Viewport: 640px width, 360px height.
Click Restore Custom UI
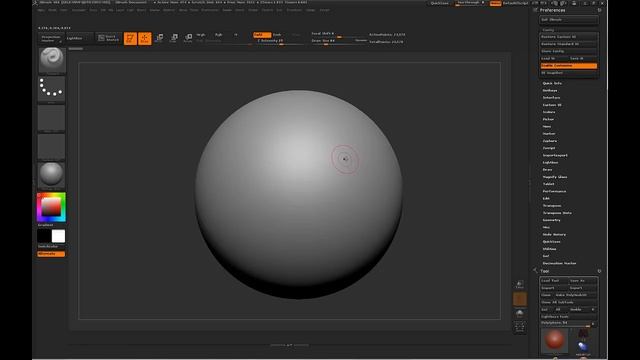pos(569,37)
